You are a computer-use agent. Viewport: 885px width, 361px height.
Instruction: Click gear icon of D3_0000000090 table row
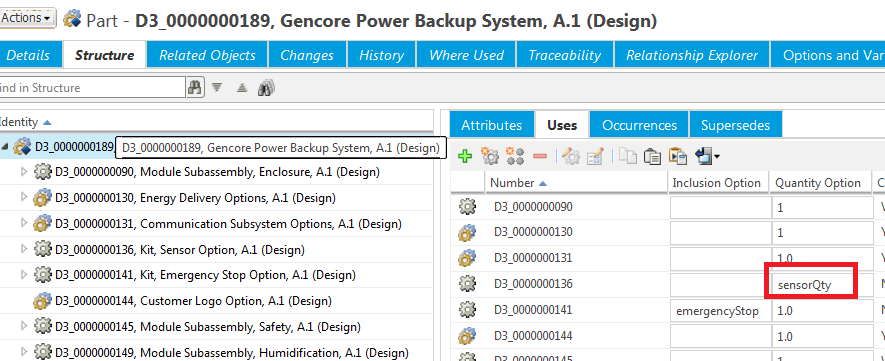[467, 206]
